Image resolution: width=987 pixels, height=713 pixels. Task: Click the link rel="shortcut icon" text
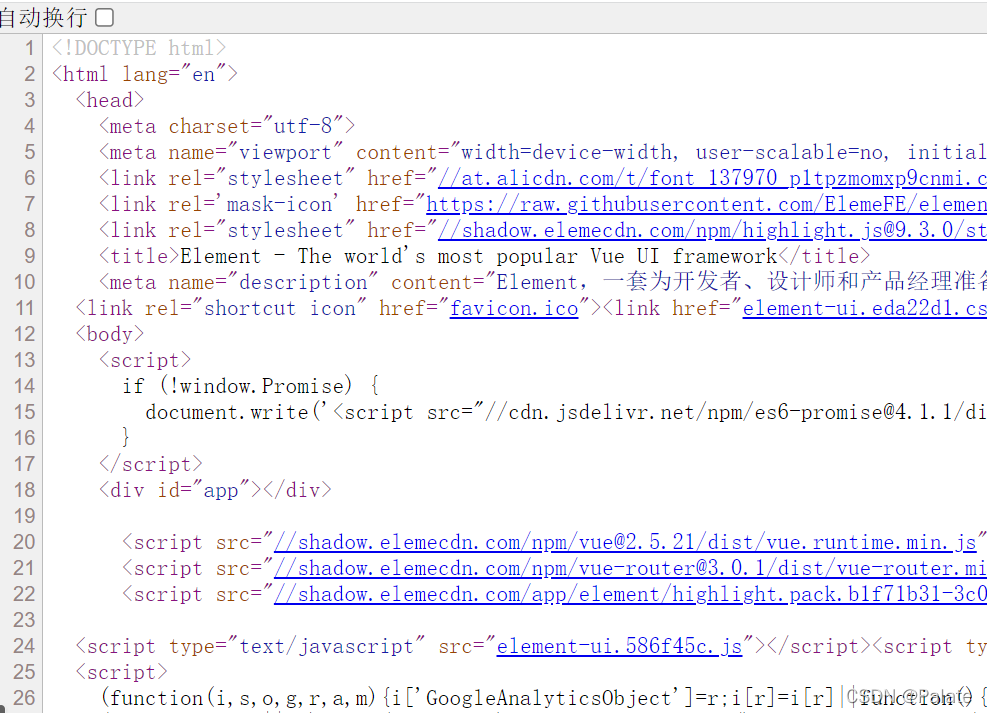pyautogui.click(x=221, y=308)
